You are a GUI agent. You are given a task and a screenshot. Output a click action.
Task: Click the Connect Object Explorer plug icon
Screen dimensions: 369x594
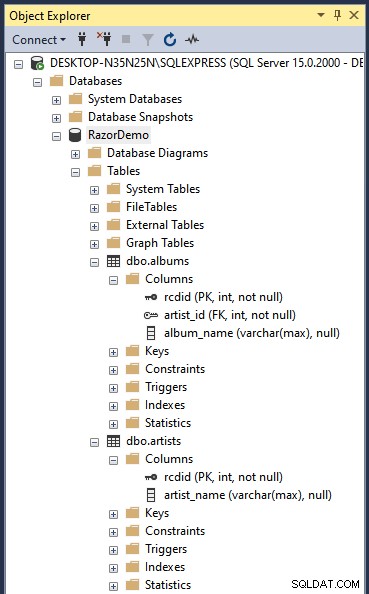pyautogui.click(x=82, y=39)
